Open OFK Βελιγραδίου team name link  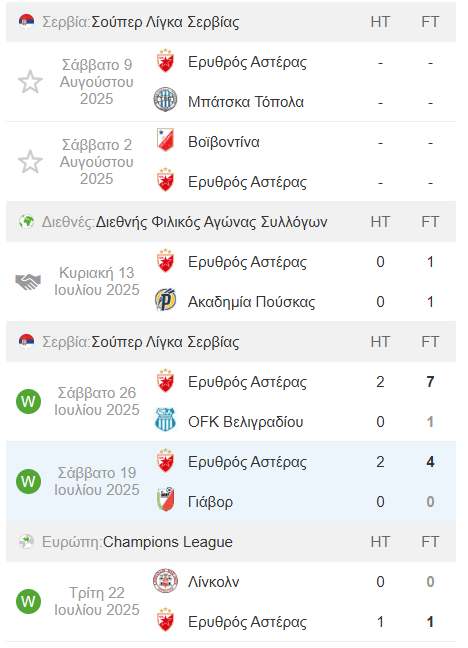[x=246, y=422]
